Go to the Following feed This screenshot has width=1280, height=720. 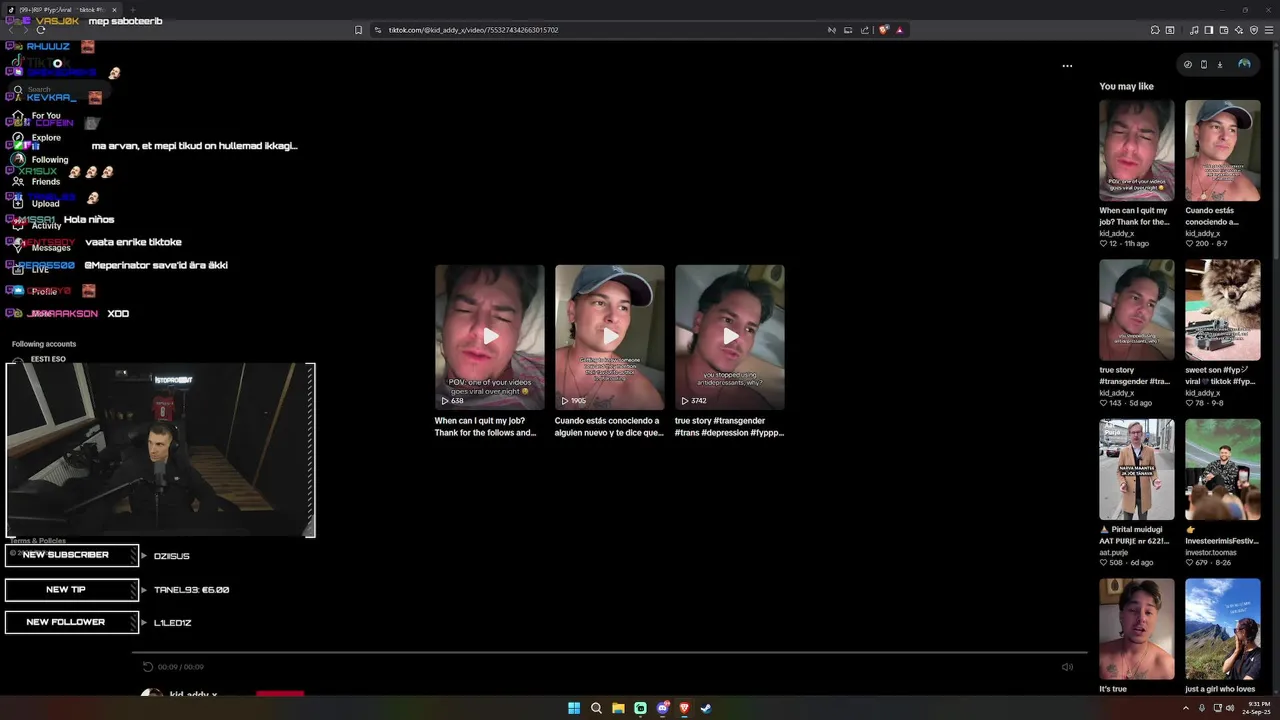pyautogui.click(x=40, y=160)
